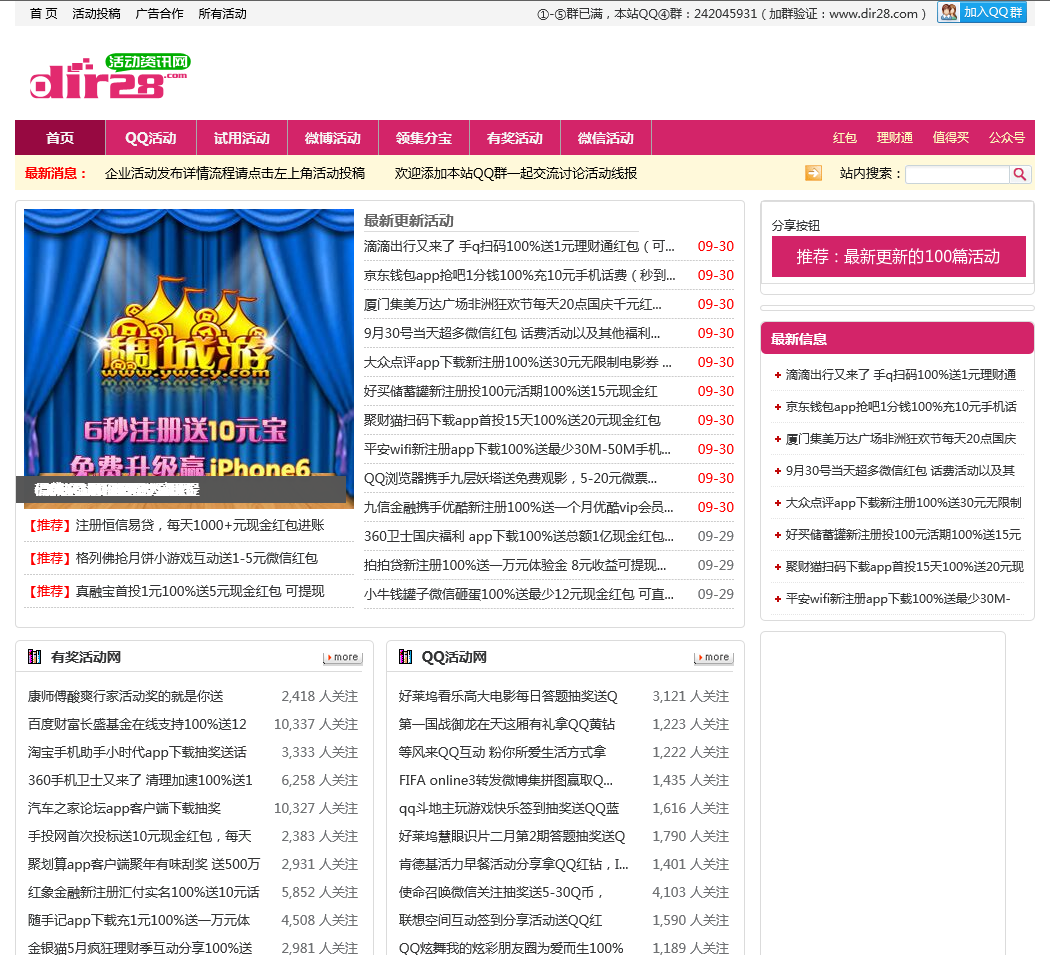
Task: Open 平安wifi新注册app in 最新信息 sidebar
Action: tap(898, 599)
